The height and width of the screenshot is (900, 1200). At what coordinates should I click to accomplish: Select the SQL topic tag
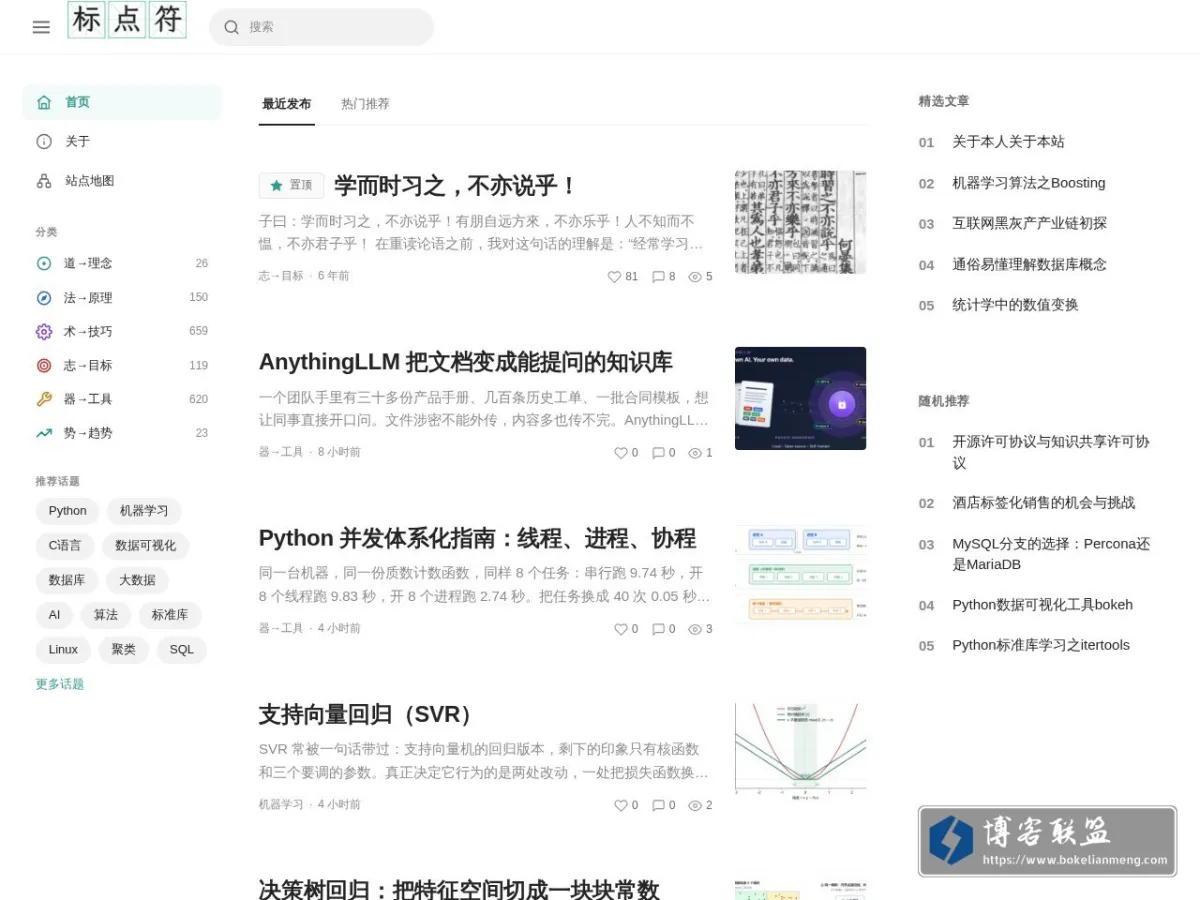[182, 650]
